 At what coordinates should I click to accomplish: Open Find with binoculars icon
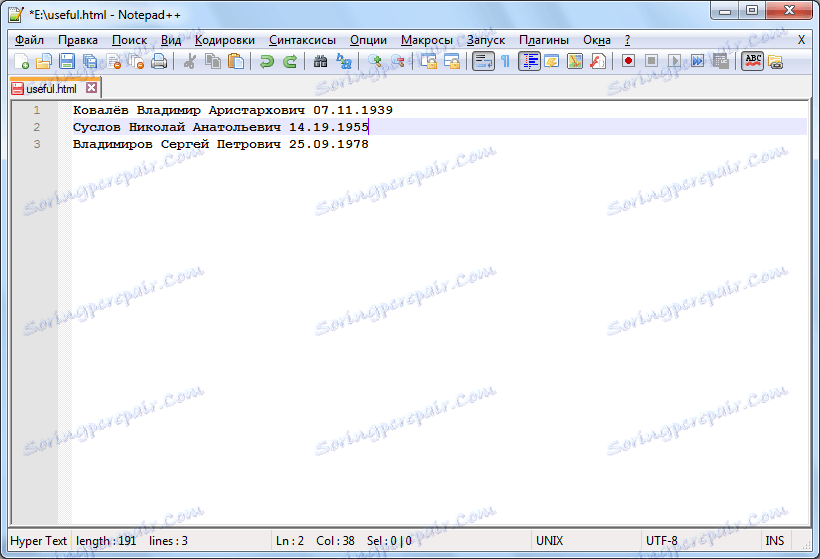tap(320, 62)
